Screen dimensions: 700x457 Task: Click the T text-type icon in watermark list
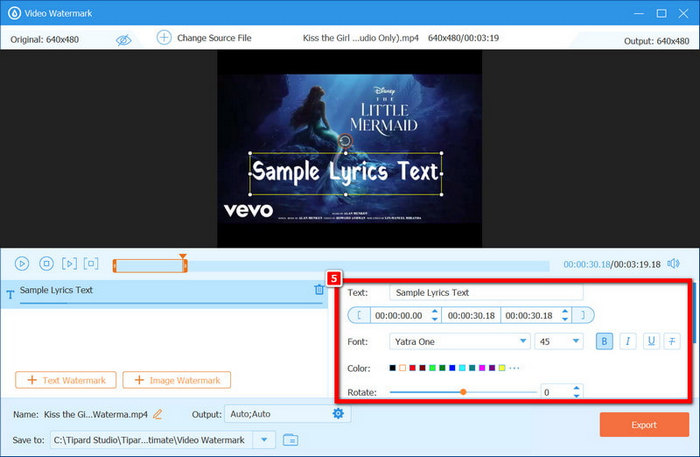tap(10, 294)
